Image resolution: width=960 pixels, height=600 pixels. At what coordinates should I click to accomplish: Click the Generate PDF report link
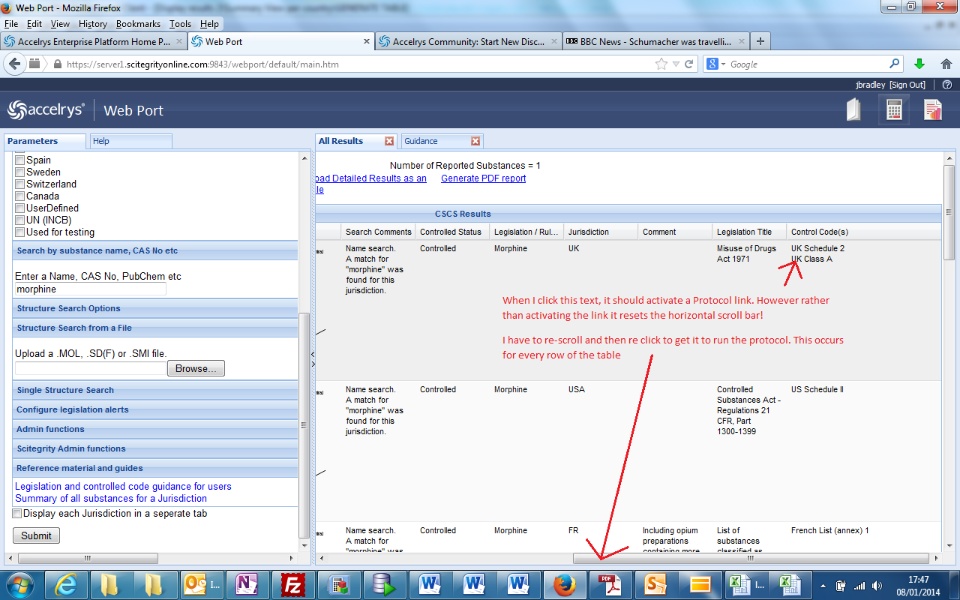[483, 178]
